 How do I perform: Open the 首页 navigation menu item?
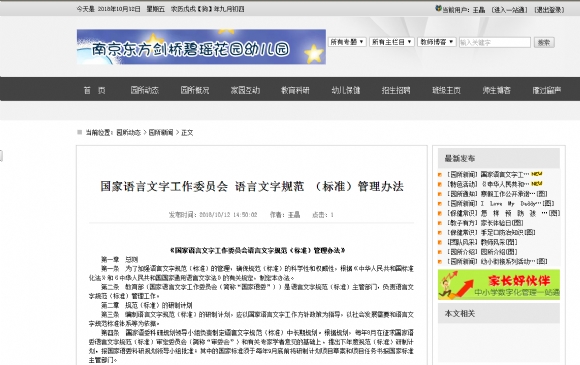[x=95, y=90]
